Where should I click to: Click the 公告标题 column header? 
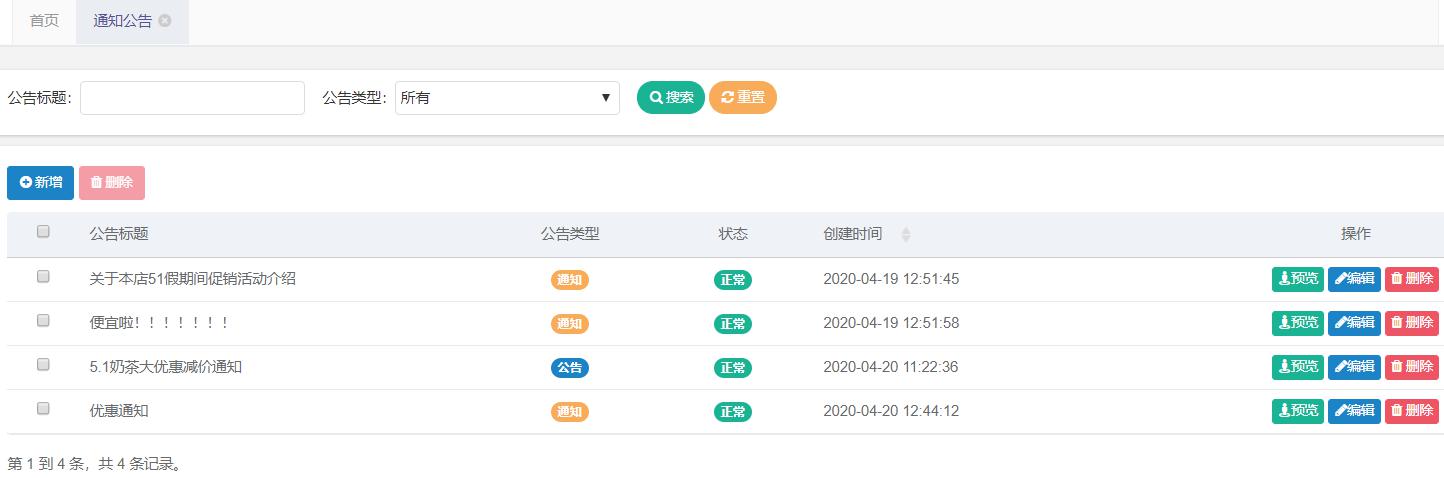click(119, 234)
